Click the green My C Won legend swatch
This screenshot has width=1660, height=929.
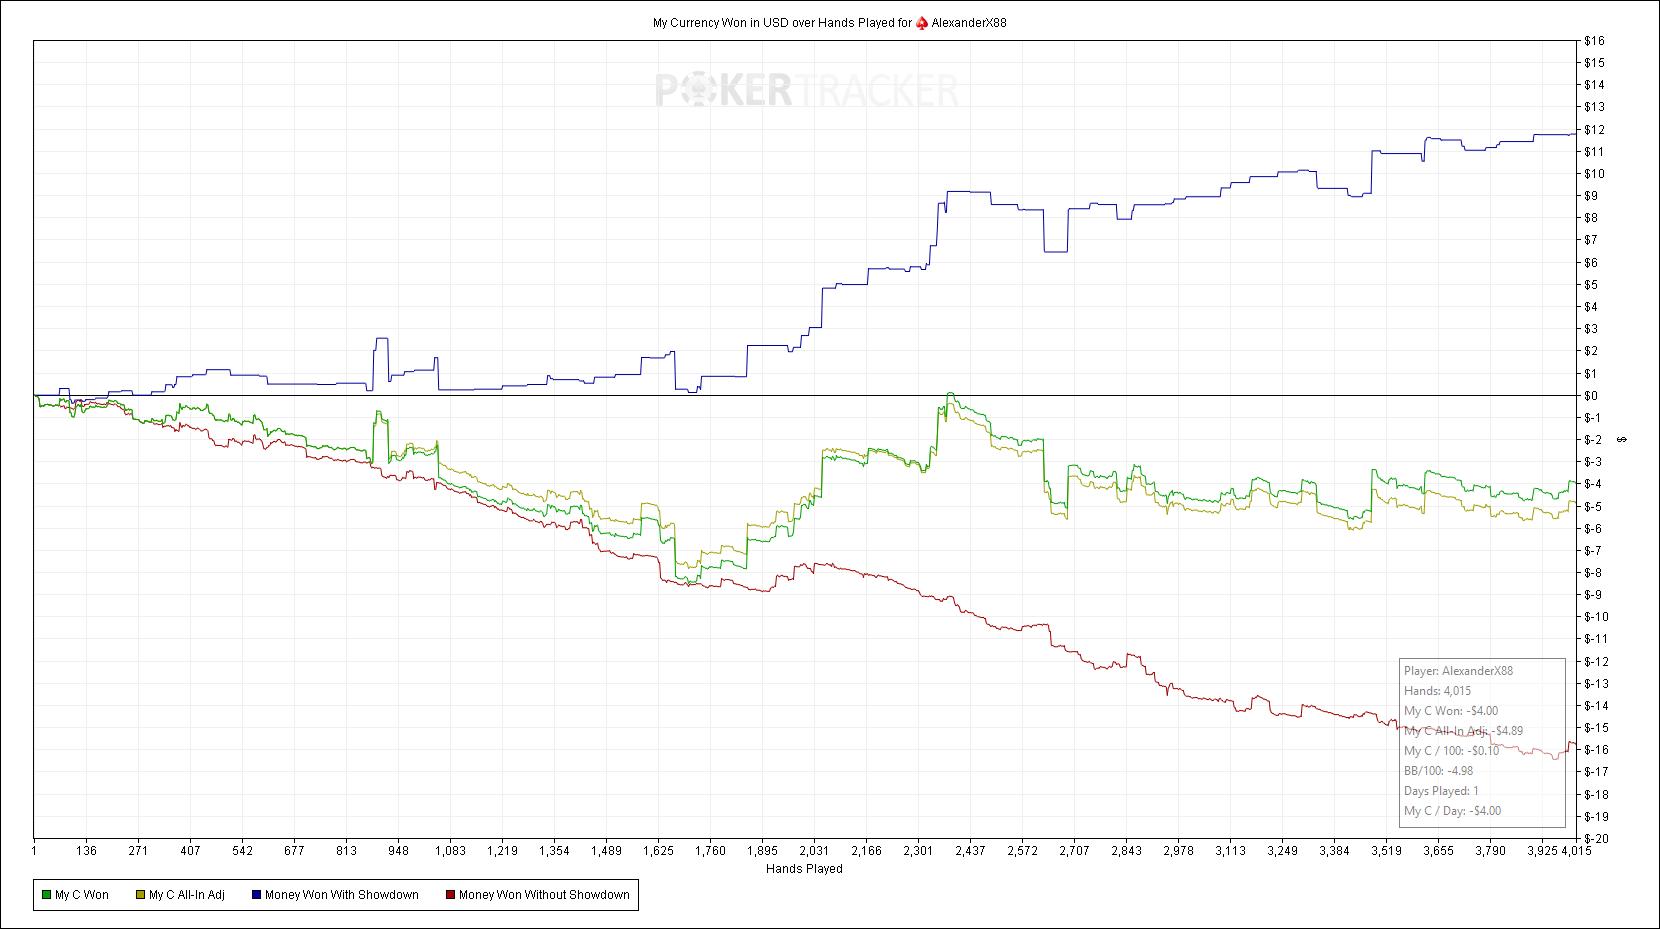coord(46,895)
